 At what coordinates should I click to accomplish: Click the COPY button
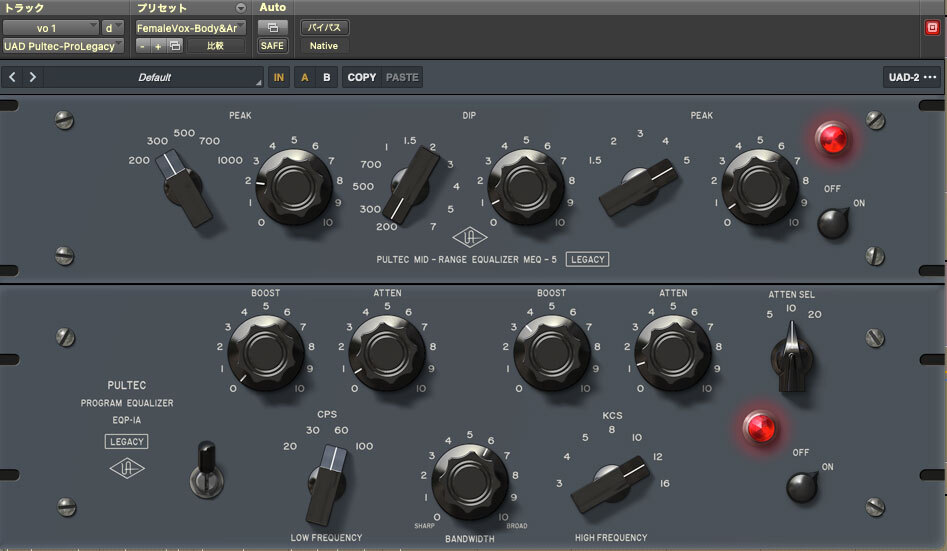pyautogui.click(x=361, y=77)
